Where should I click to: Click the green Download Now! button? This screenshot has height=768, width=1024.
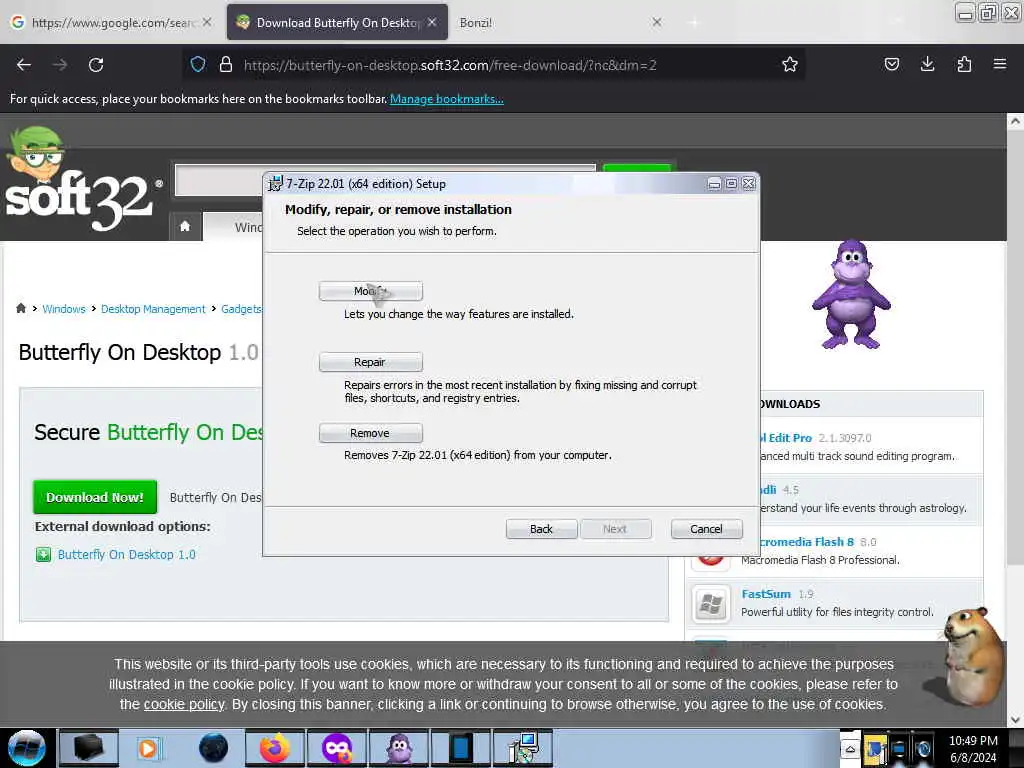pyautogui.click(x=95, y=497)
